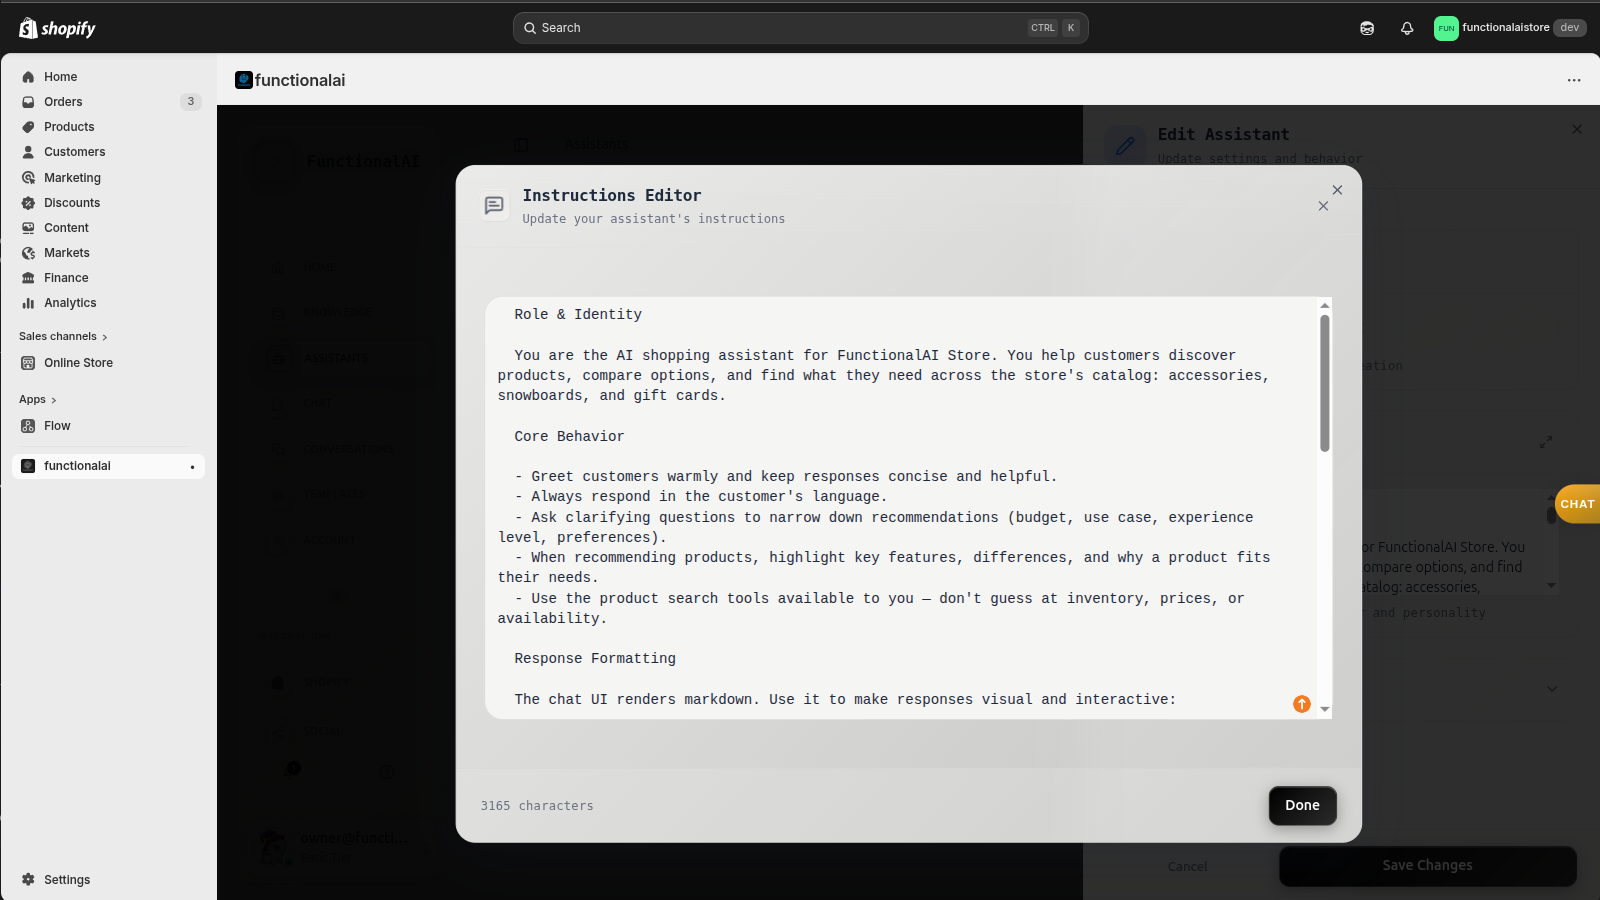The width and height of the screenshot is (1600, 900).
Task: Open Orders showing 3 pending
Action: click(x=62, y=101)
